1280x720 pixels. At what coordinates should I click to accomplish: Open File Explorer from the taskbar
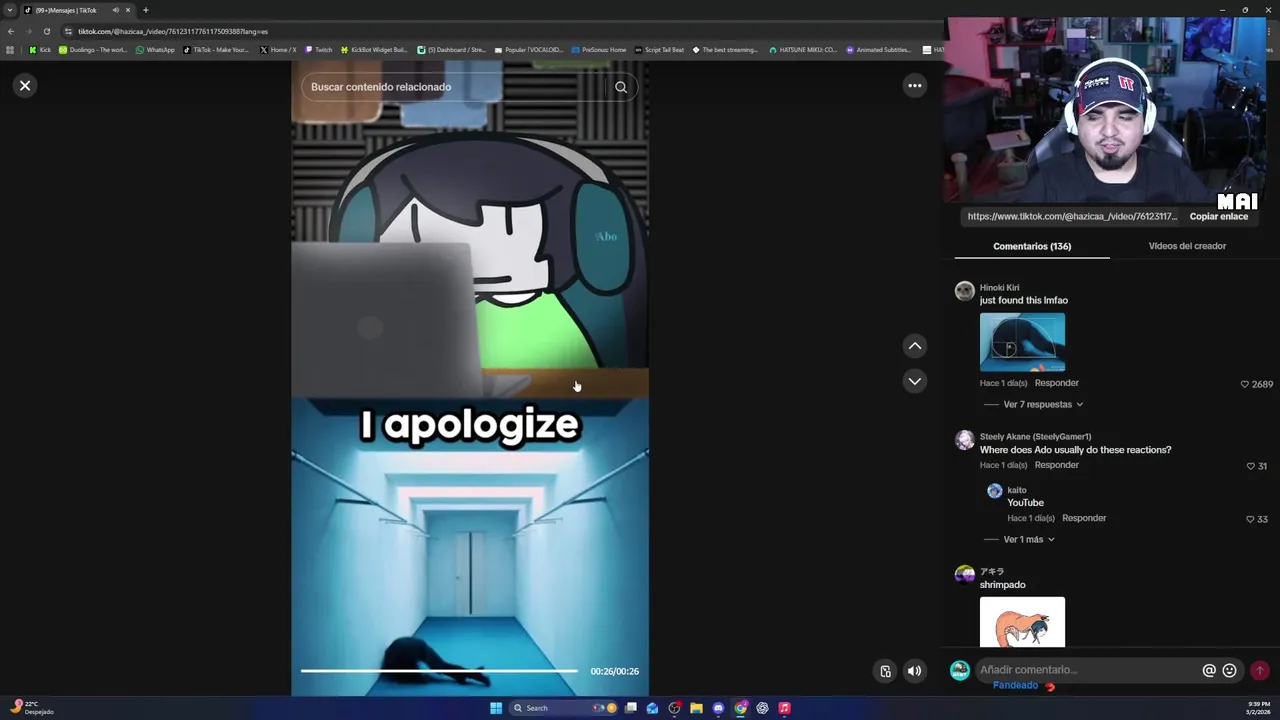pyautogui.click(x=696, y=708)
